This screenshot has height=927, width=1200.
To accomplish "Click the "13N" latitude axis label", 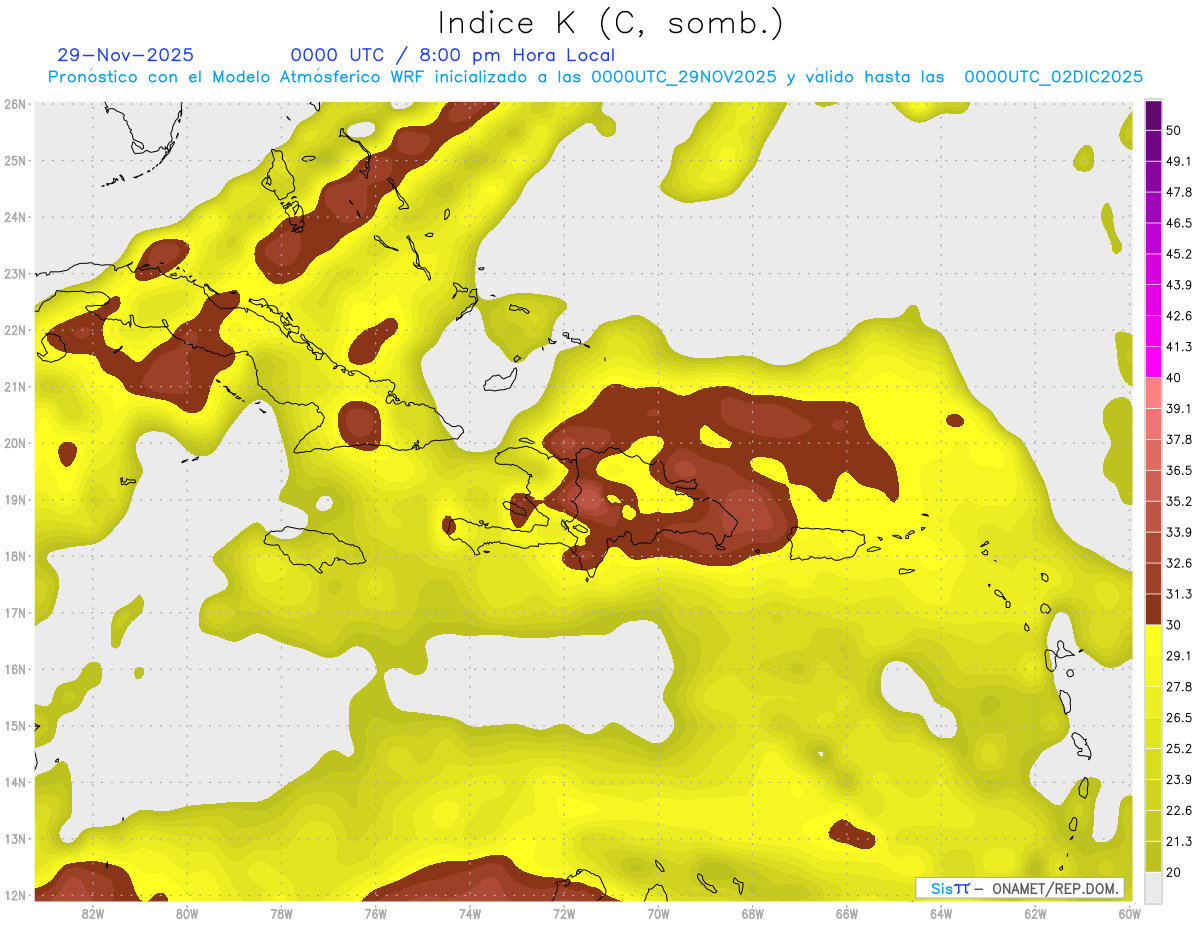I will 15,839.
